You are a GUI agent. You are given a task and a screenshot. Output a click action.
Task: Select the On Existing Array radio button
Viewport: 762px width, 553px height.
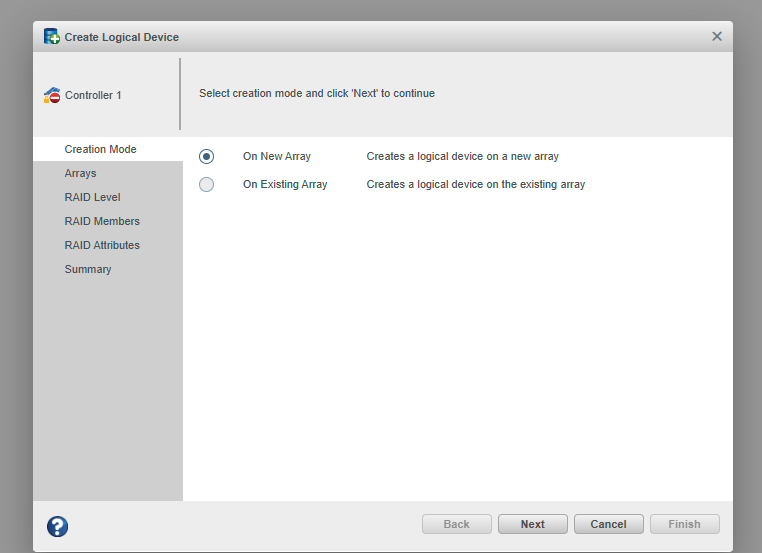pyautogui.click(x=206, y=184)
